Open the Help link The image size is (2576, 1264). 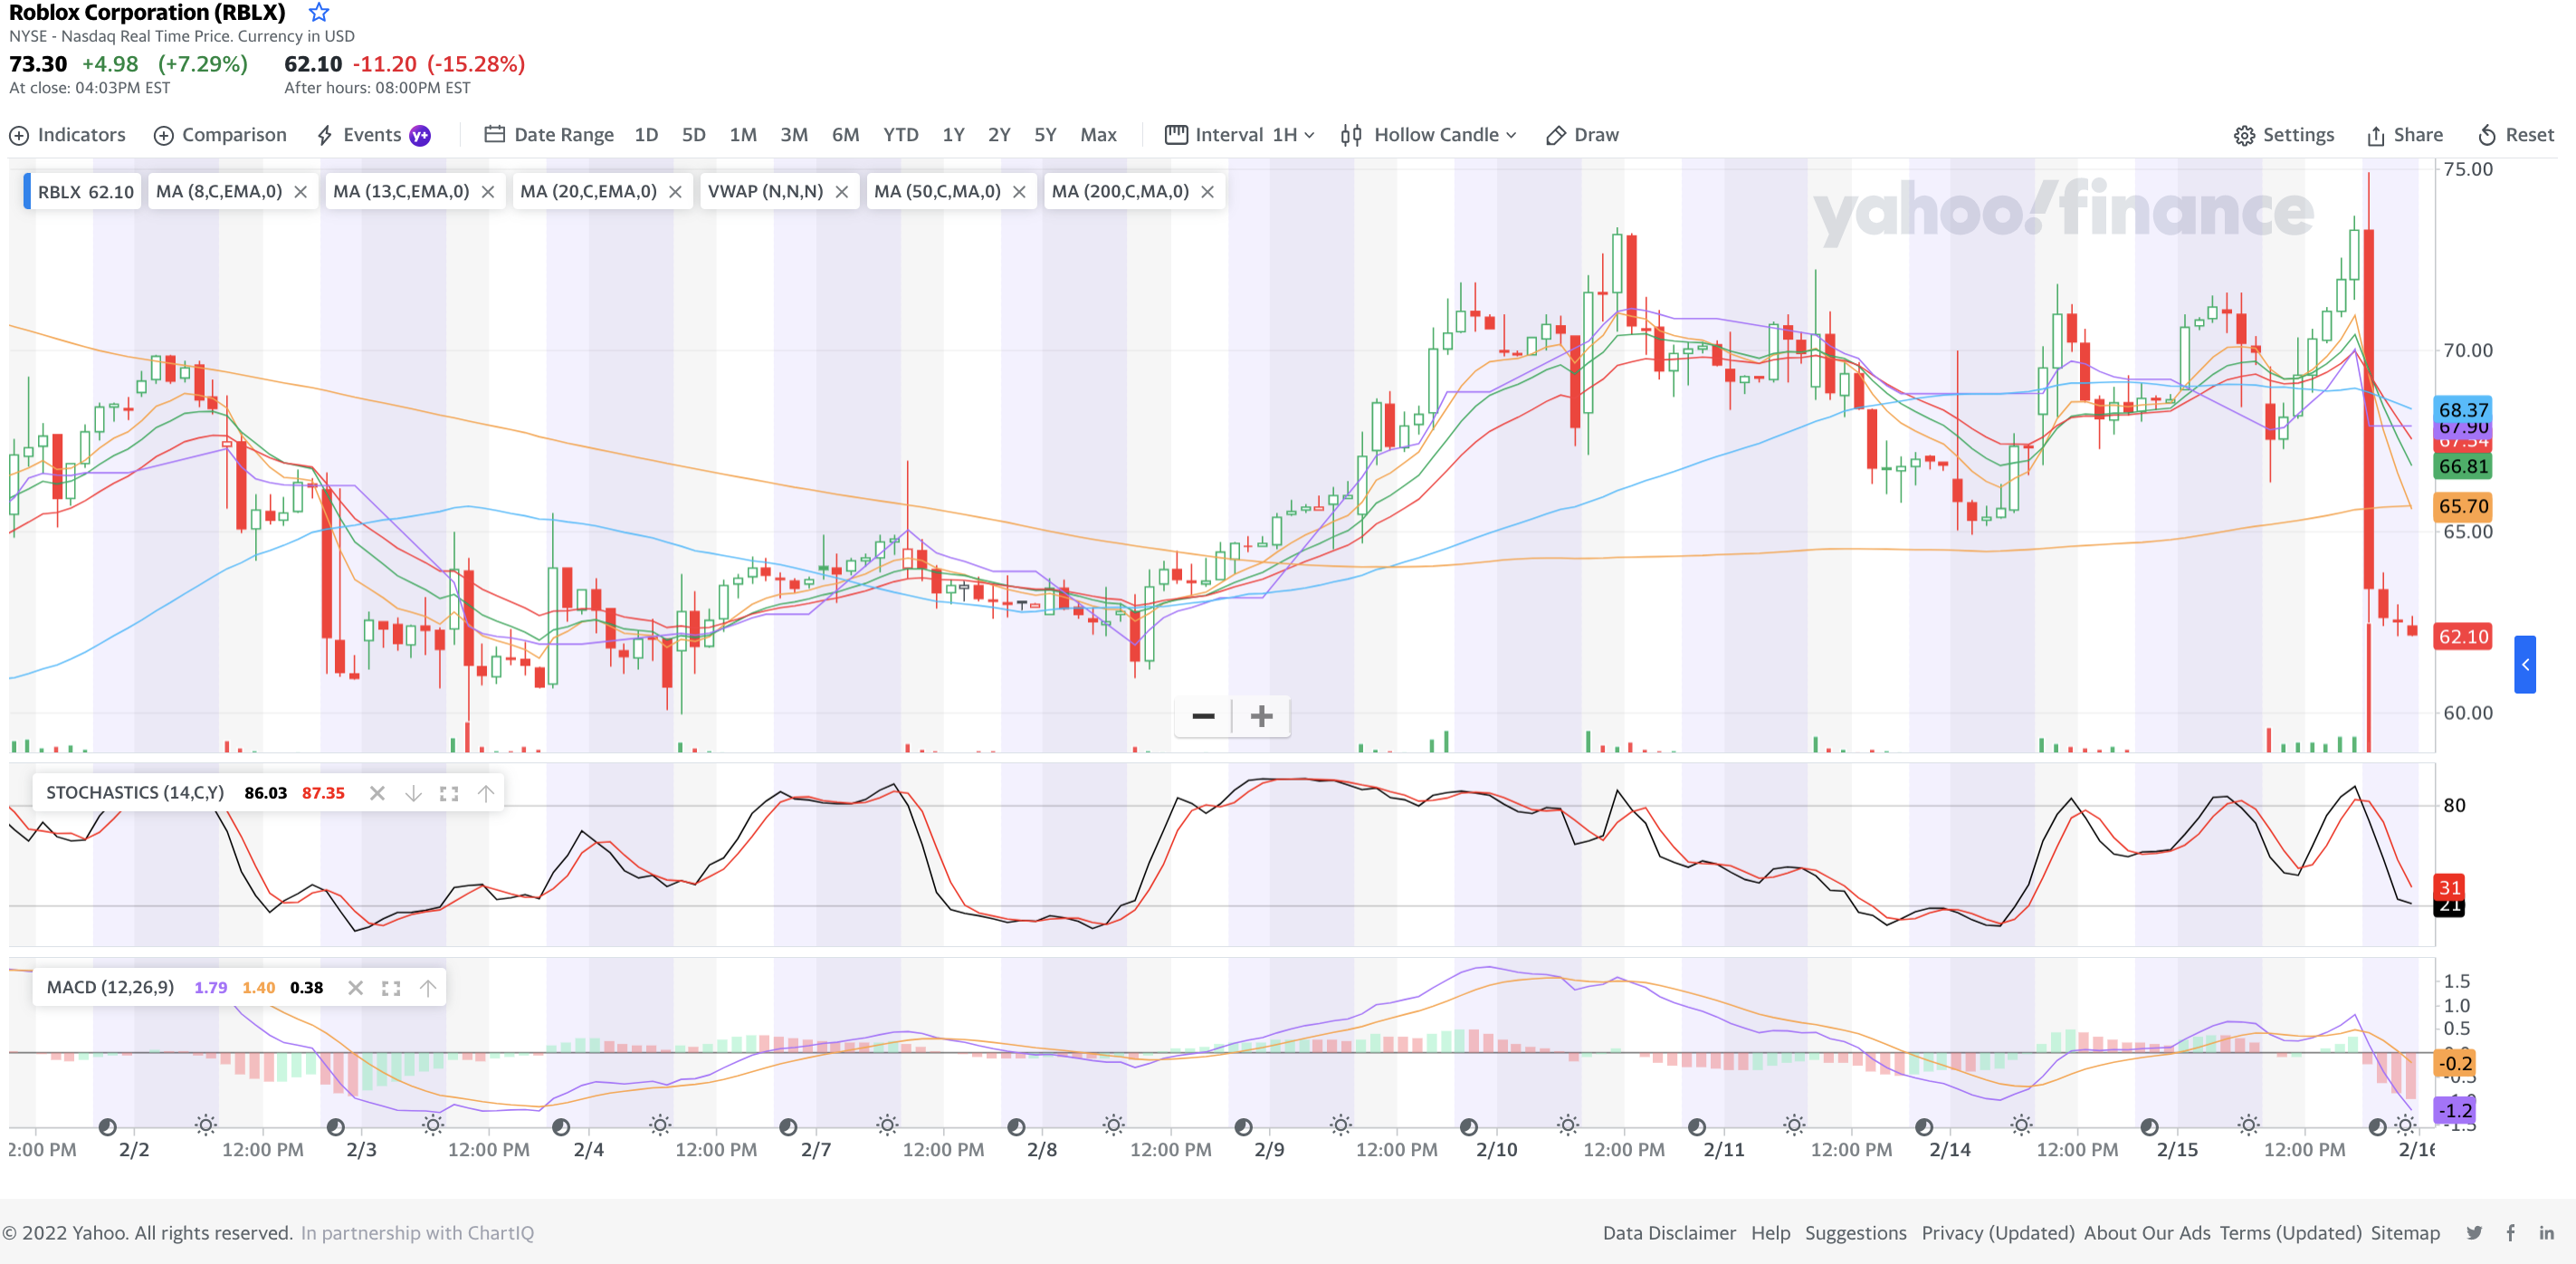tap(1770, 1233)
